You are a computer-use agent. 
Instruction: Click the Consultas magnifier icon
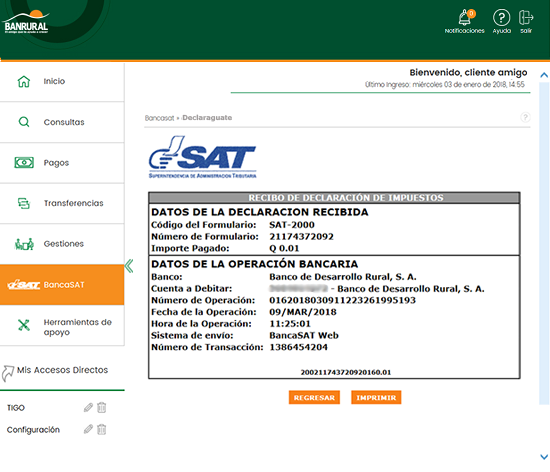click(x=24, y=122)
